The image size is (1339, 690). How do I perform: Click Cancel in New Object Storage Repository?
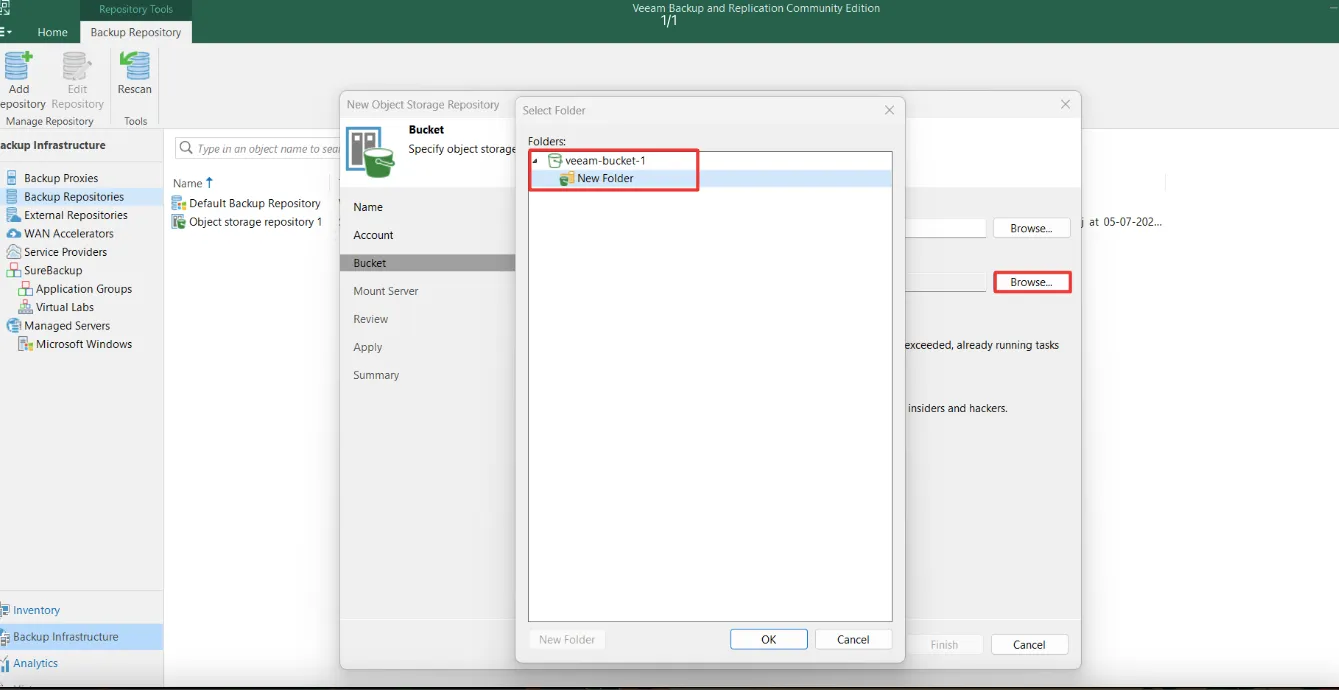click(x=1029, y=645)
